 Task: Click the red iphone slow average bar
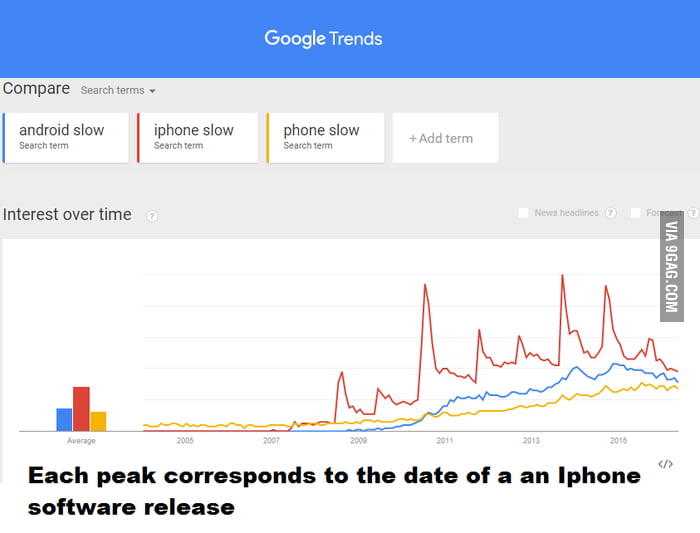pyautogui.click(x=81, y=409)
